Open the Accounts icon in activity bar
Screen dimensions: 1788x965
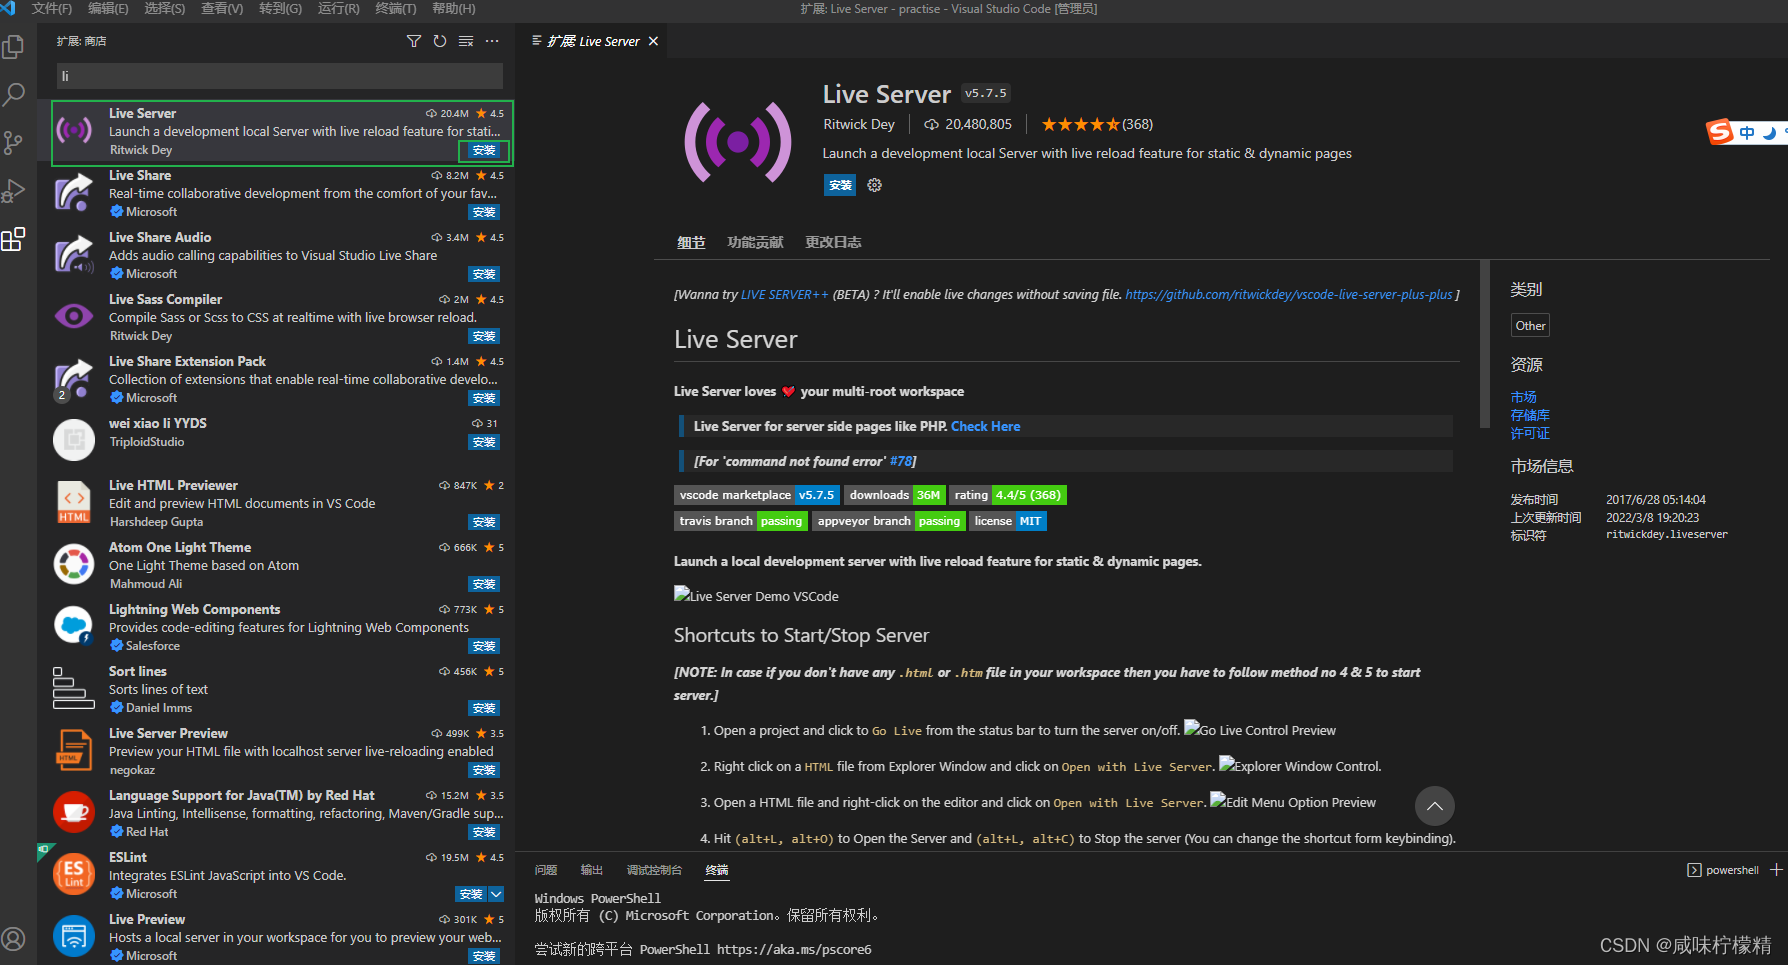click(14, 939)
